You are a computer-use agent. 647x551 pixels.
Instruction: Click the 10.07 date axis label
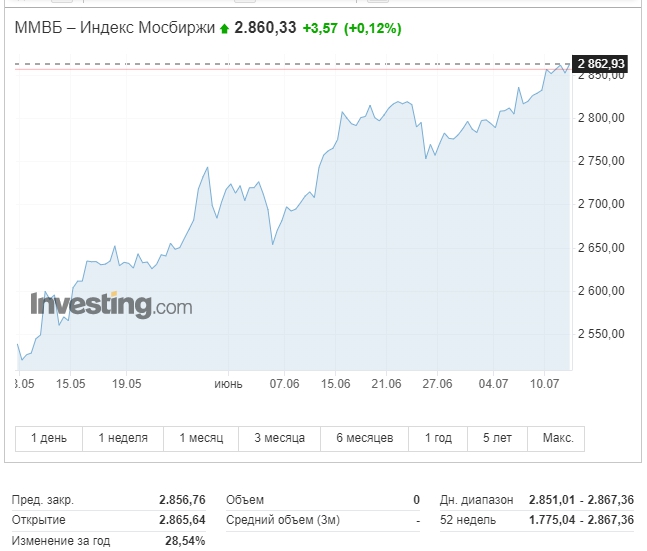pyautogui.click(x=544, y=384)
